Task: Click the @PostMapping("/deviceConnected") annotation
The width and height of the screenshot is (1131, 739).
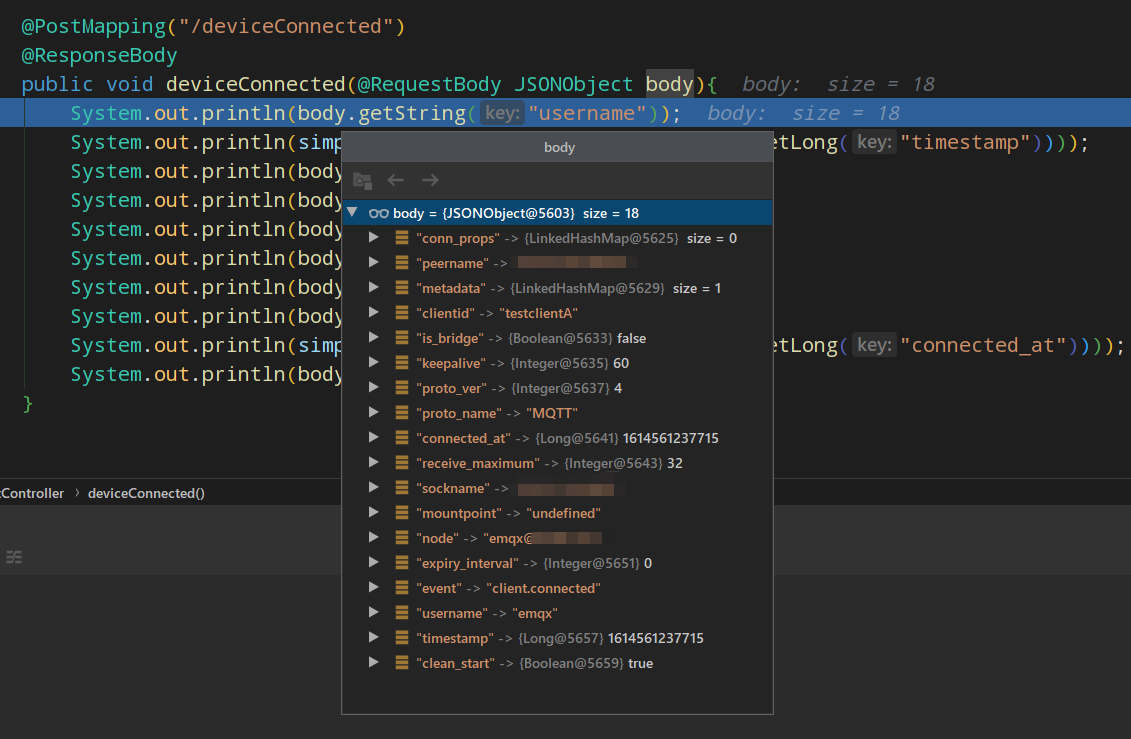Action: (x=214, y=26)
